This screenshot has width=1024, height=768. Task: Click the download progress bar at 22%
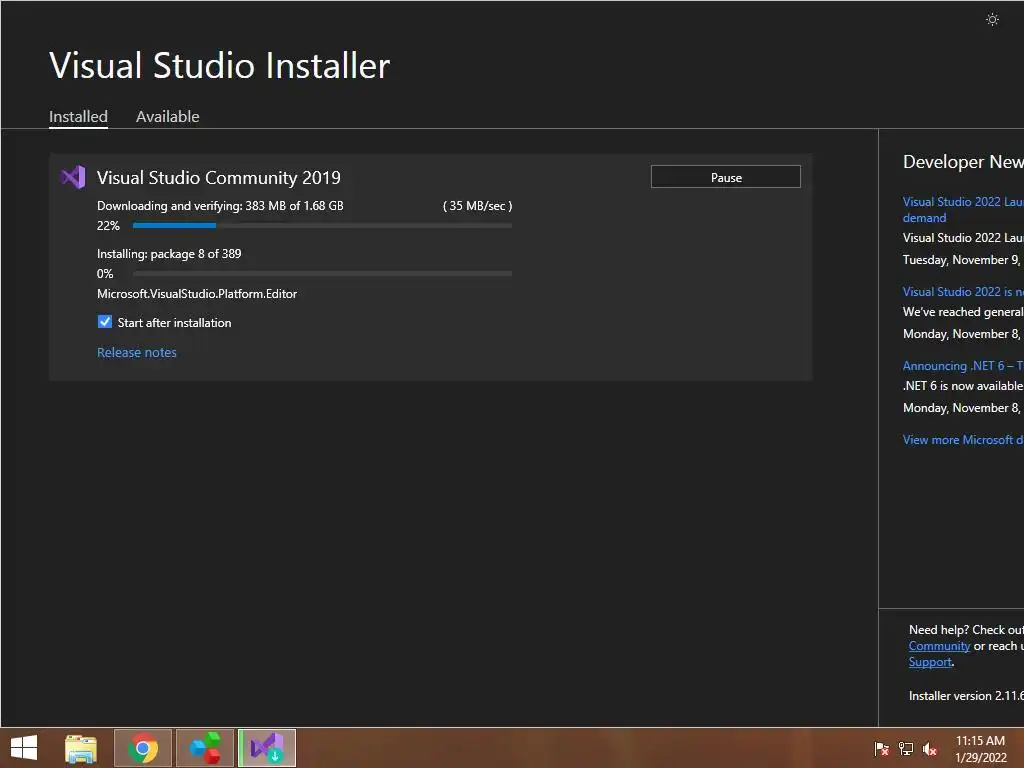(x=322, y=225)
